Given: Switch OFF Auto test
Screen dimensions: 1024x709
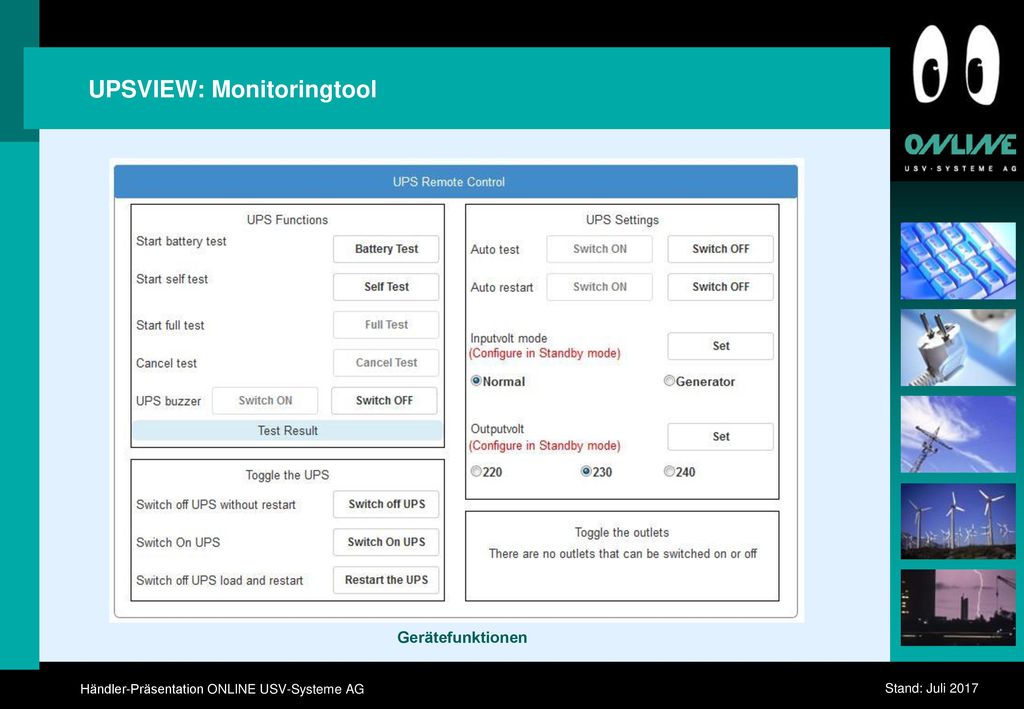Looking at the screenshot, I should pyautogui.click(x=720, y=249).
